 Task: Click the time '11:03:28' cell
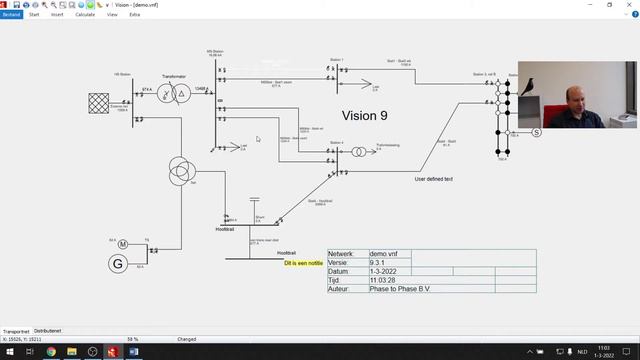(x=431, y=280)
